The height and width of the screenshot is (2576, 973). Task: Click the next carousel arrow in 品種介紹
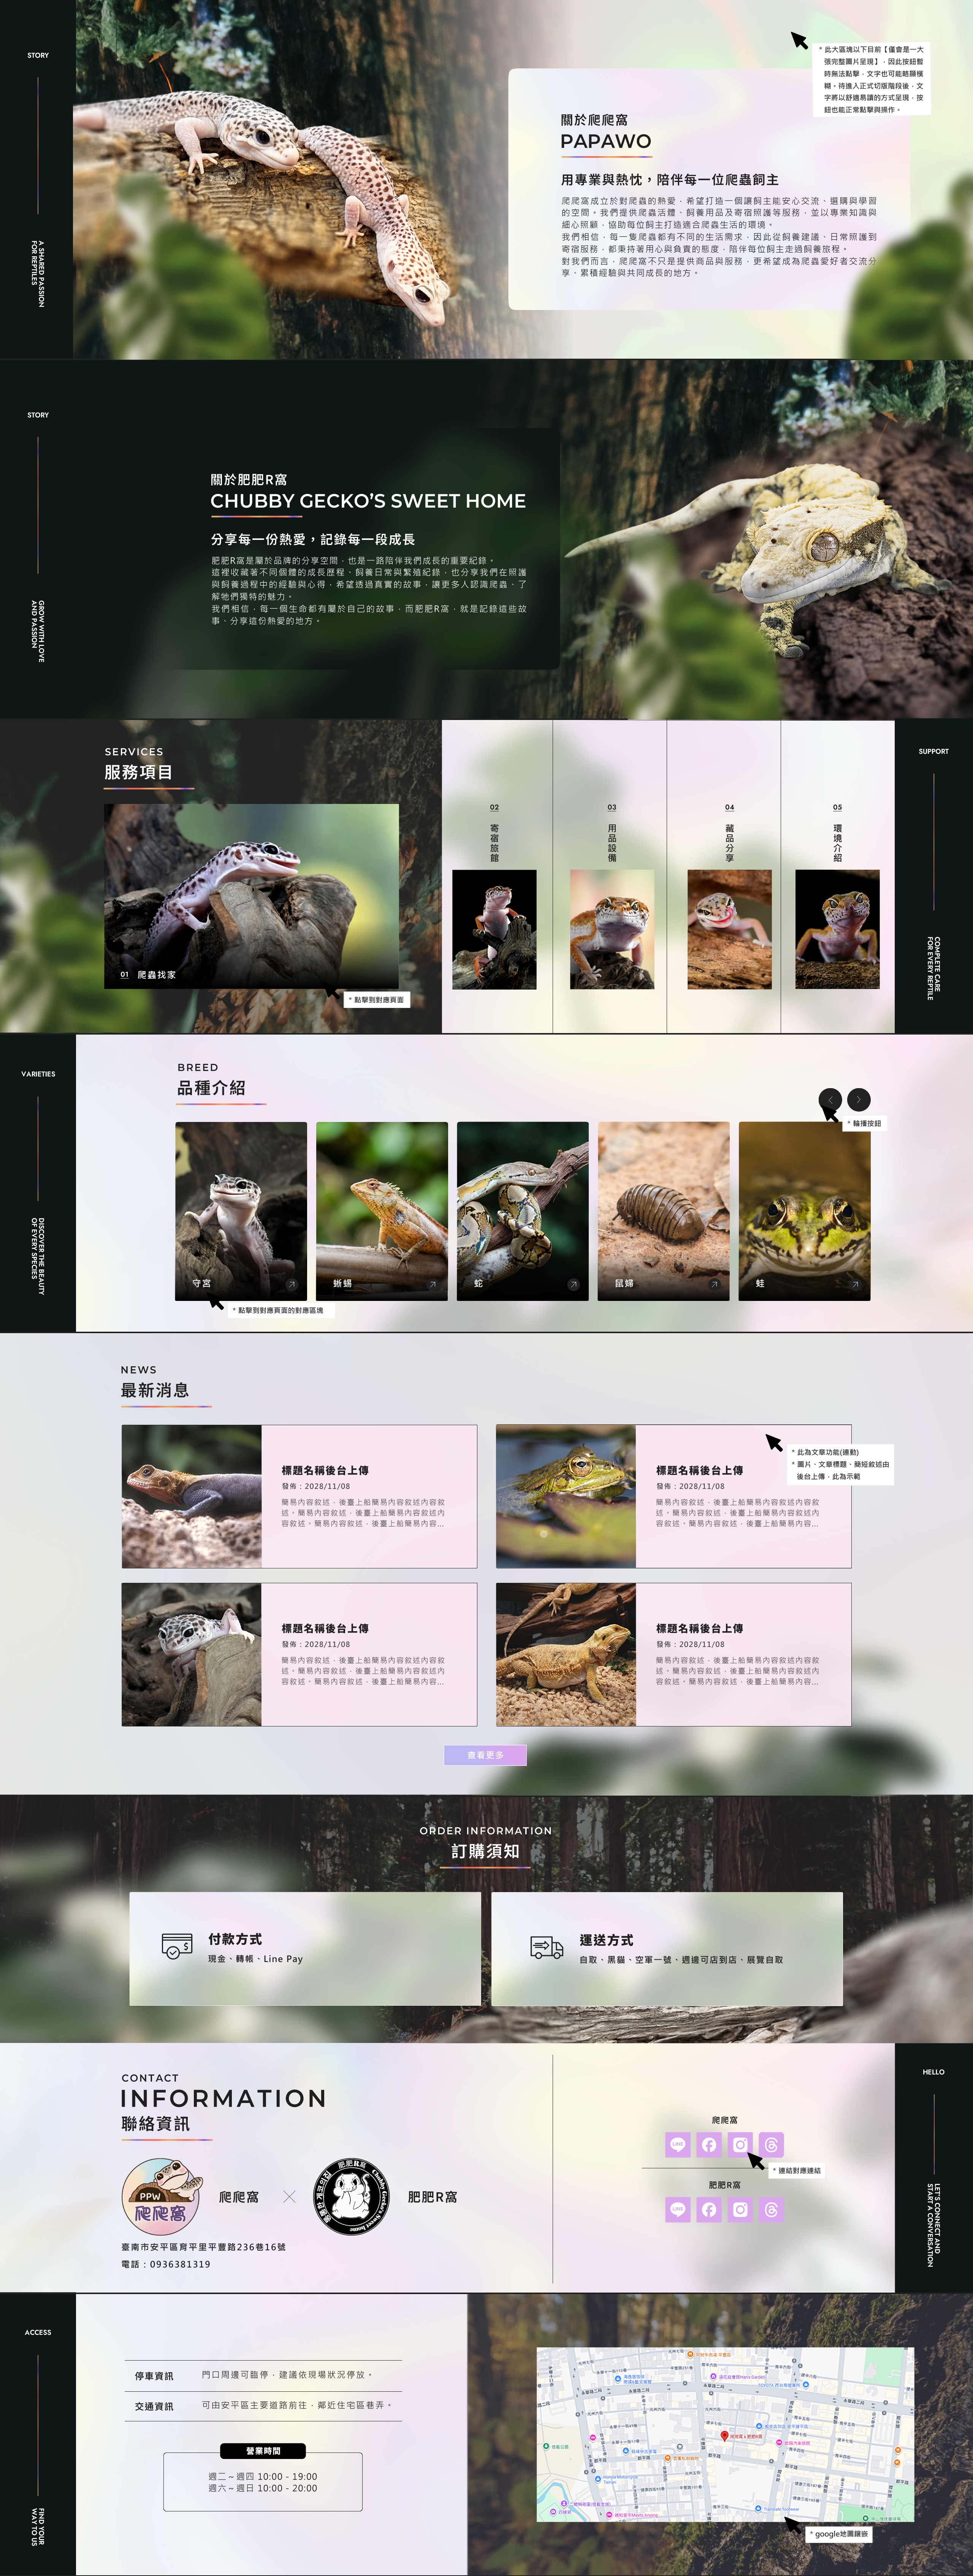tap(859, 1099)
